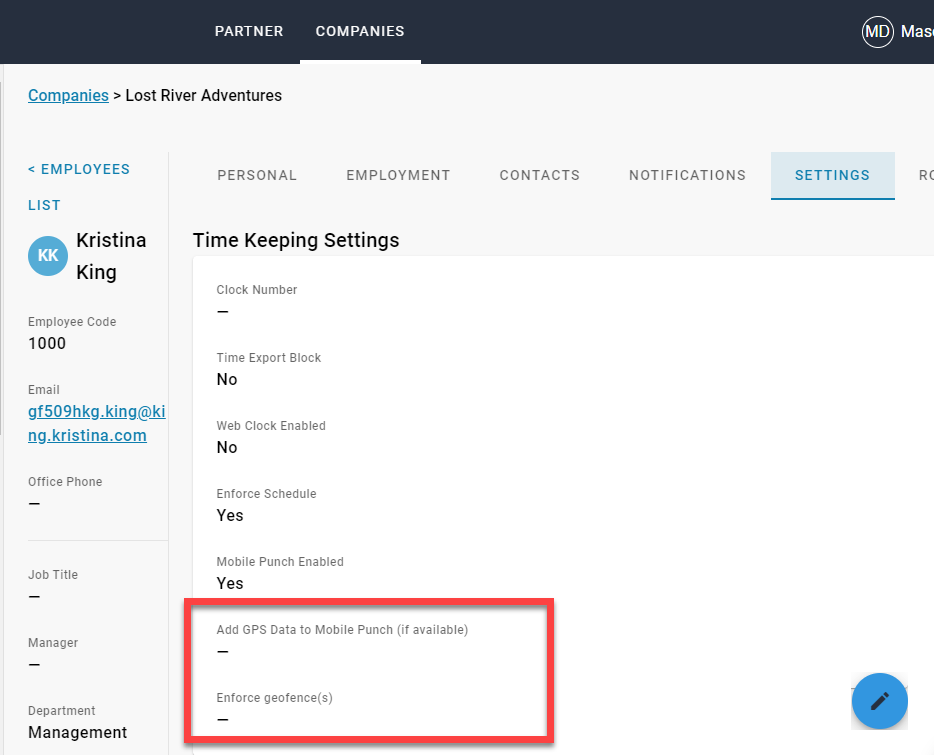The image size is (934, 755).
Task: Return to the EMPLOYEES LIST
Action: point(79,186)
